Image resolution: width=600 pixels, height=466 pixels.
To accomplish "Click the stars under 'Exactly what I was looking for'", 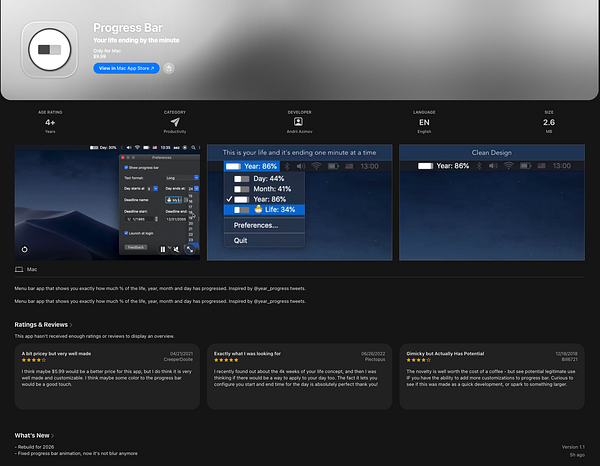I will click(226, 360).
